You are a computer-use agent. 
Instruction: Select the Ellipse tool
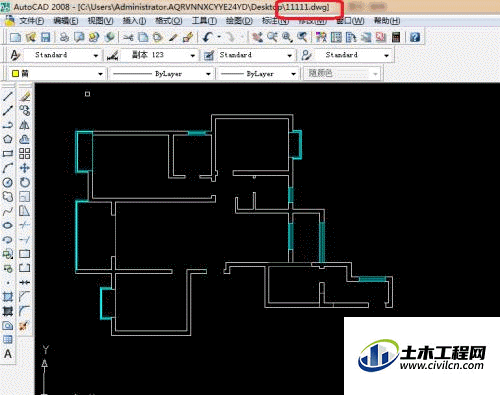(x=8, y=225)
